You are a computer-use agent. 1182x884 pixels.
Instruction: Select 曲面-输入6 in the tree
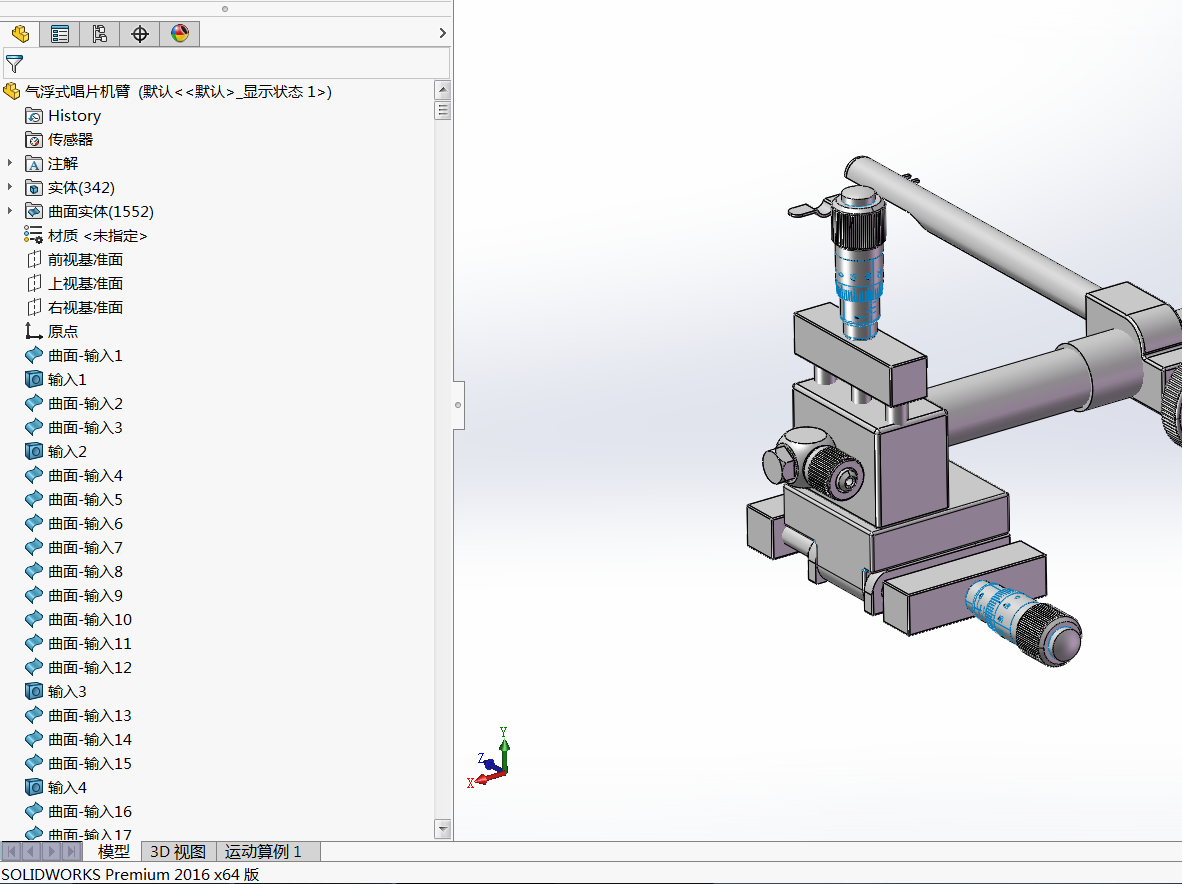click(85, 524)
